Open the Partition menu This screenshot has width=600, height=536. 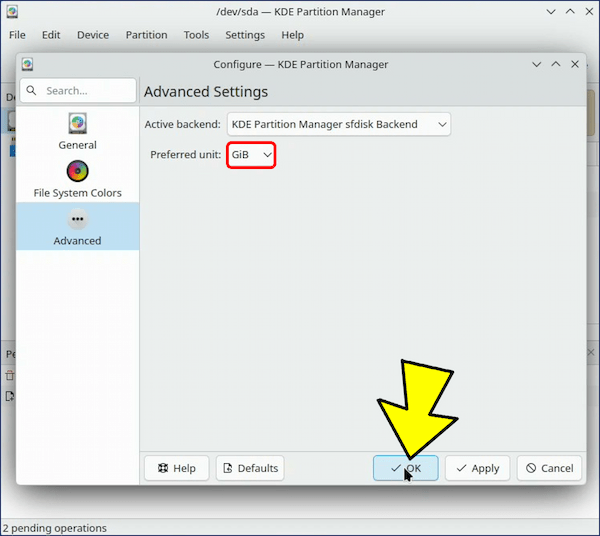coord(146,35)
